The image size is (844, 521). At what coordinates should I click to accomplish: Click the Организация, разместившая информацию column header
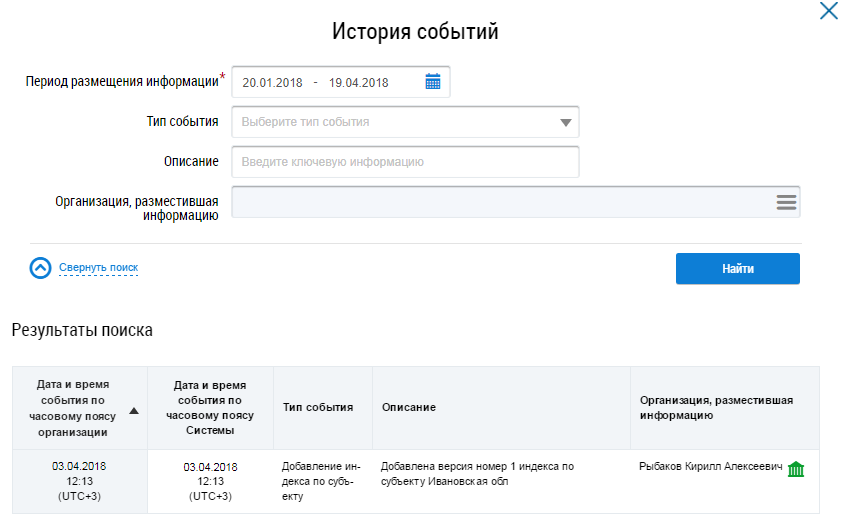tap(725, 407)
